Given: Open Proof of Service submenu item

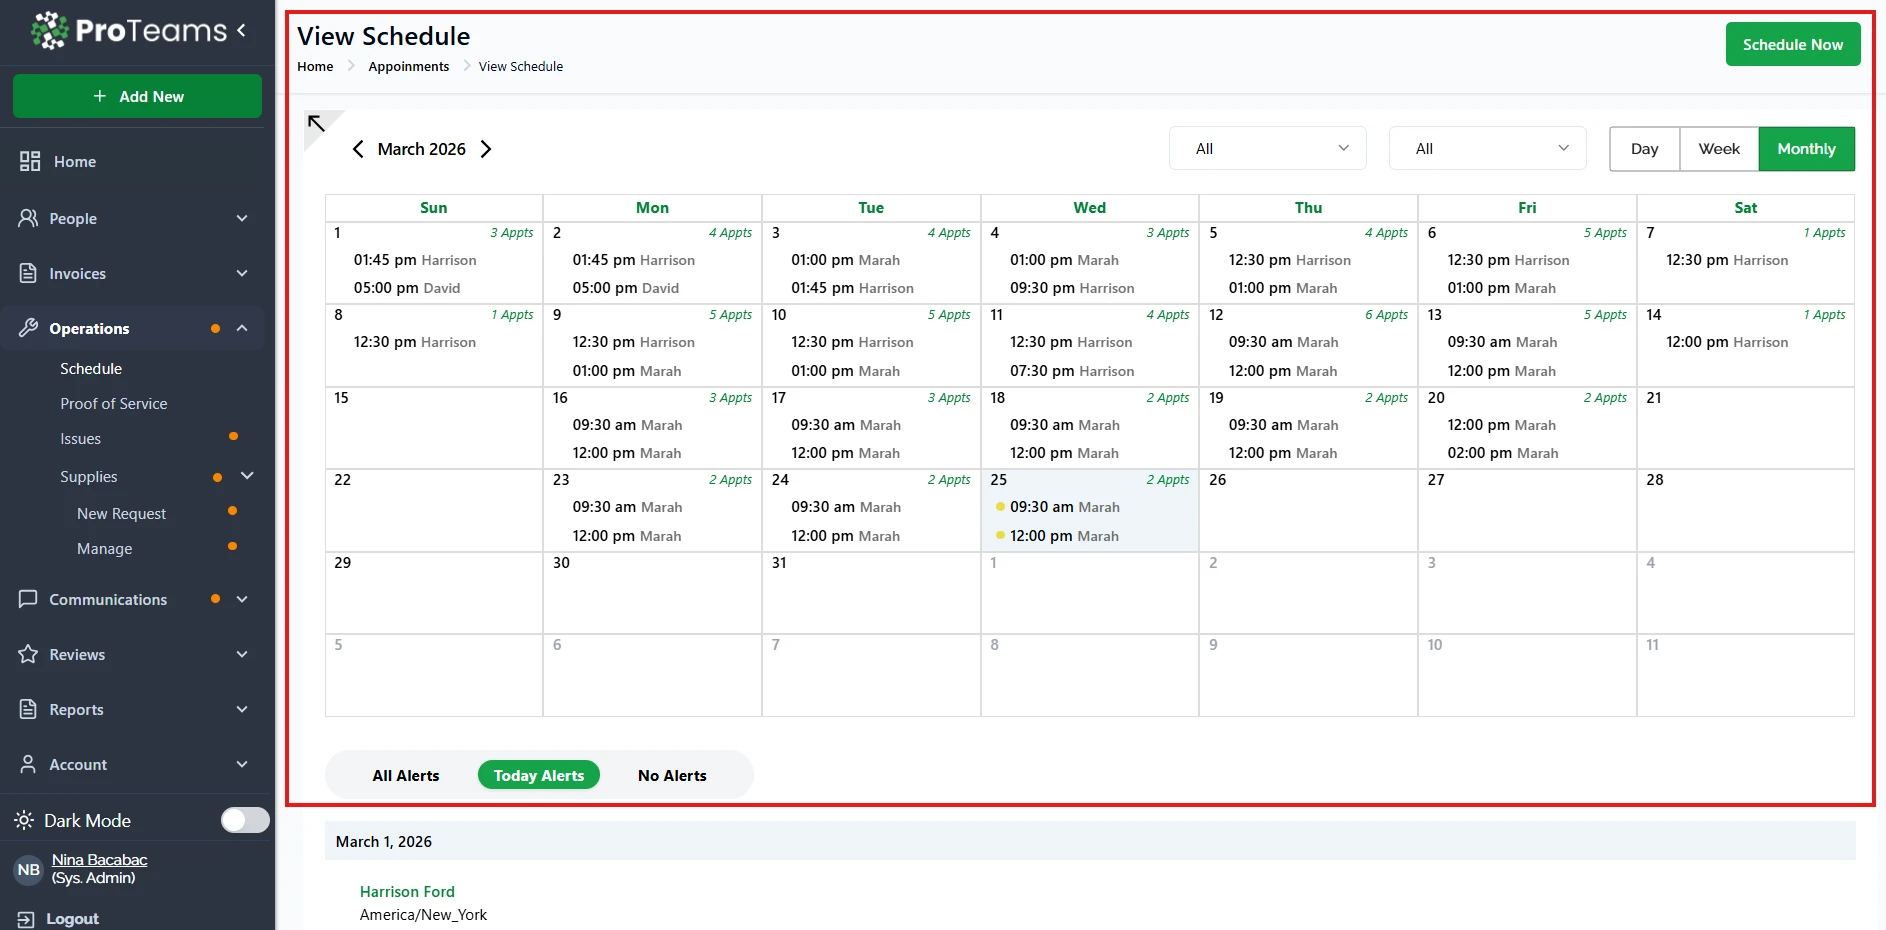Looking at the screenshot, I should (114, 404).
